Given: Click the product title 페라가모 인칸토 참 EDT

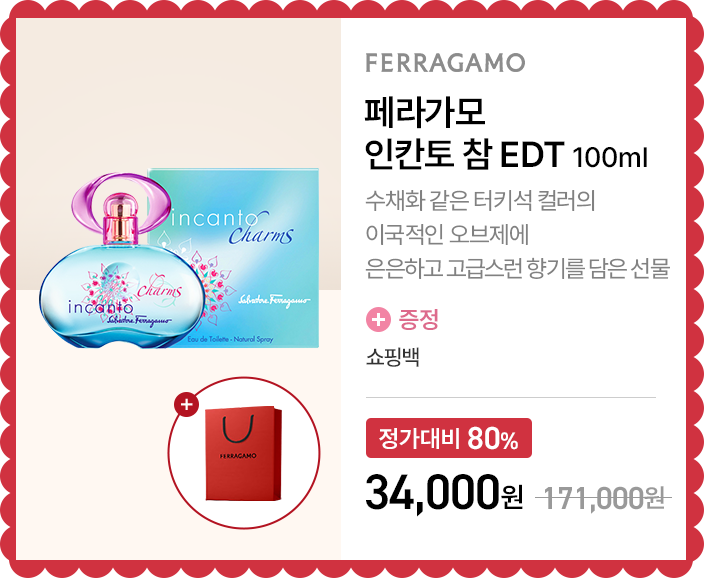Looking at the screenshot, I should (x=464, y=133).
